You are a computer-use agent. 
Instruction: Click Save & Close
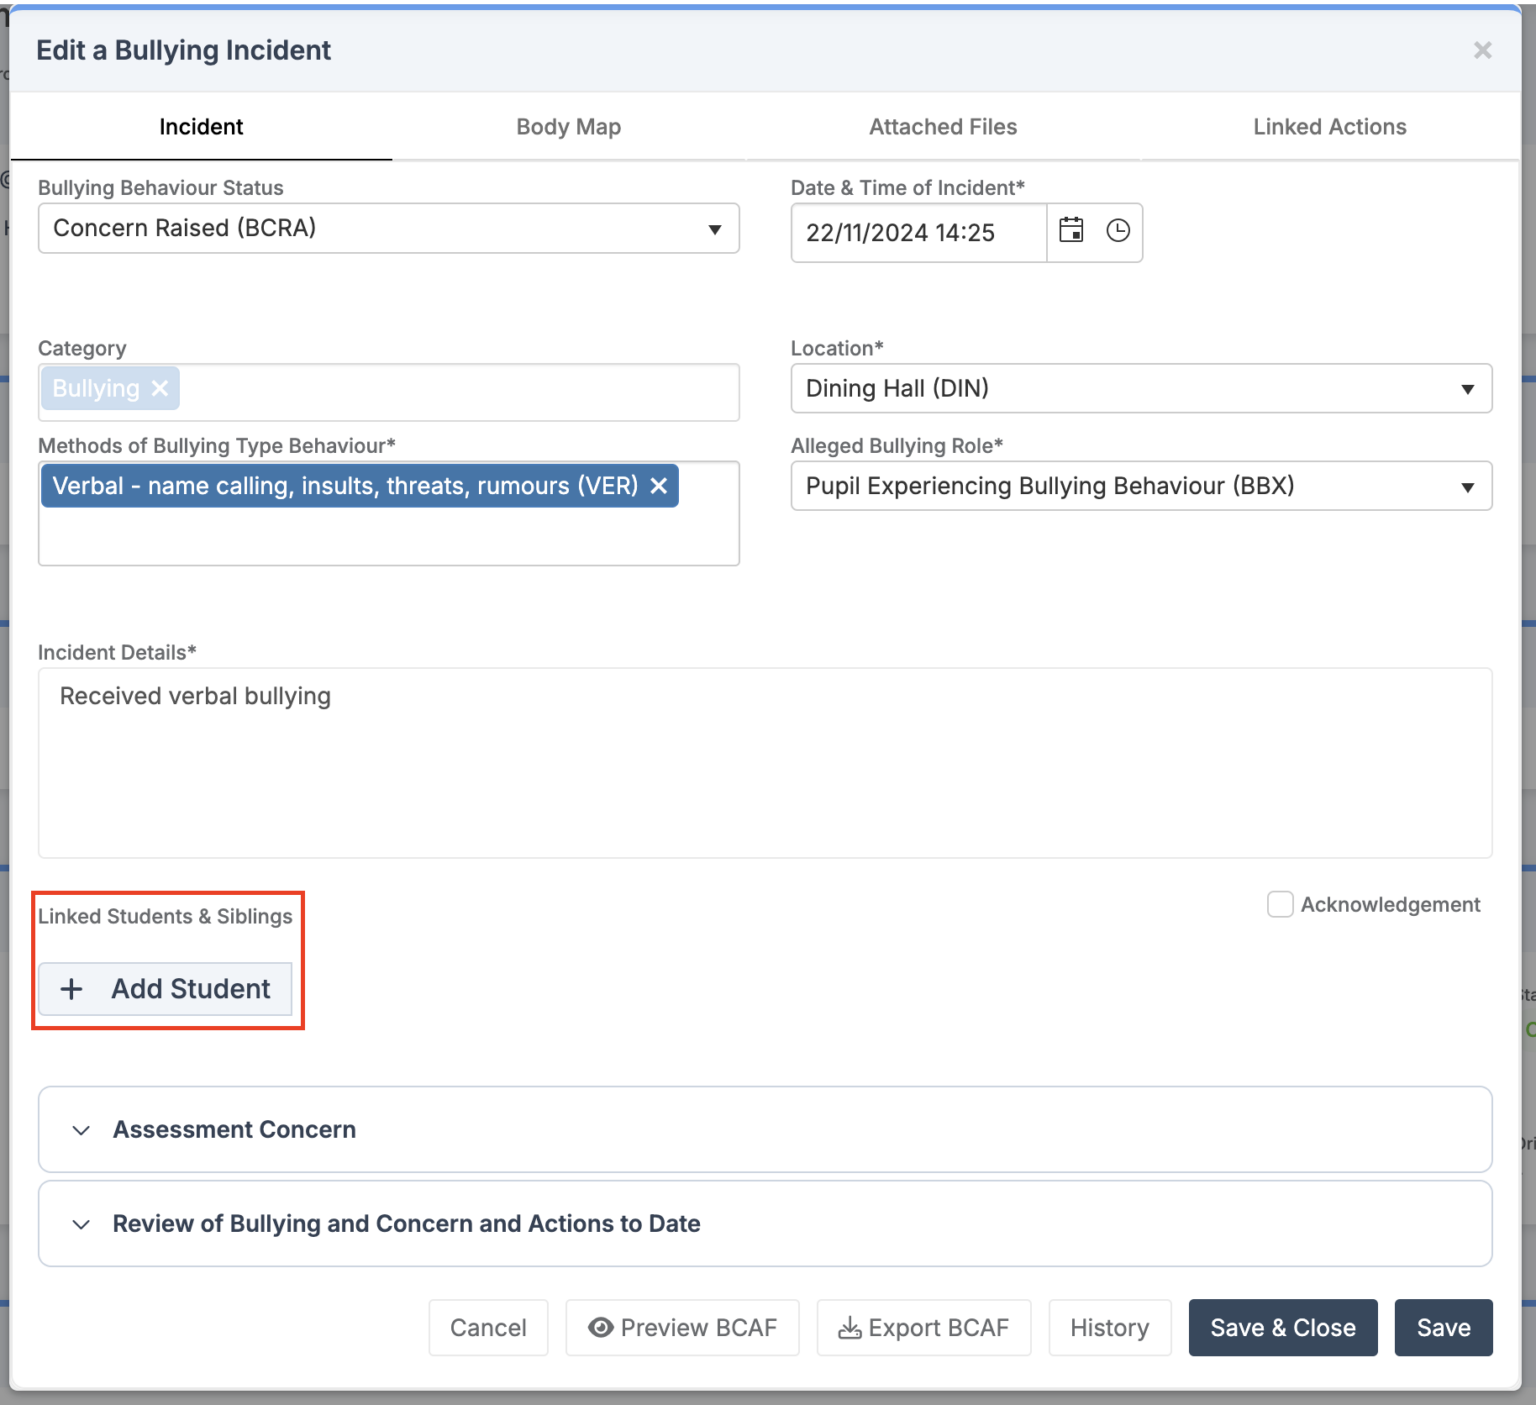coord(1282,1327)
